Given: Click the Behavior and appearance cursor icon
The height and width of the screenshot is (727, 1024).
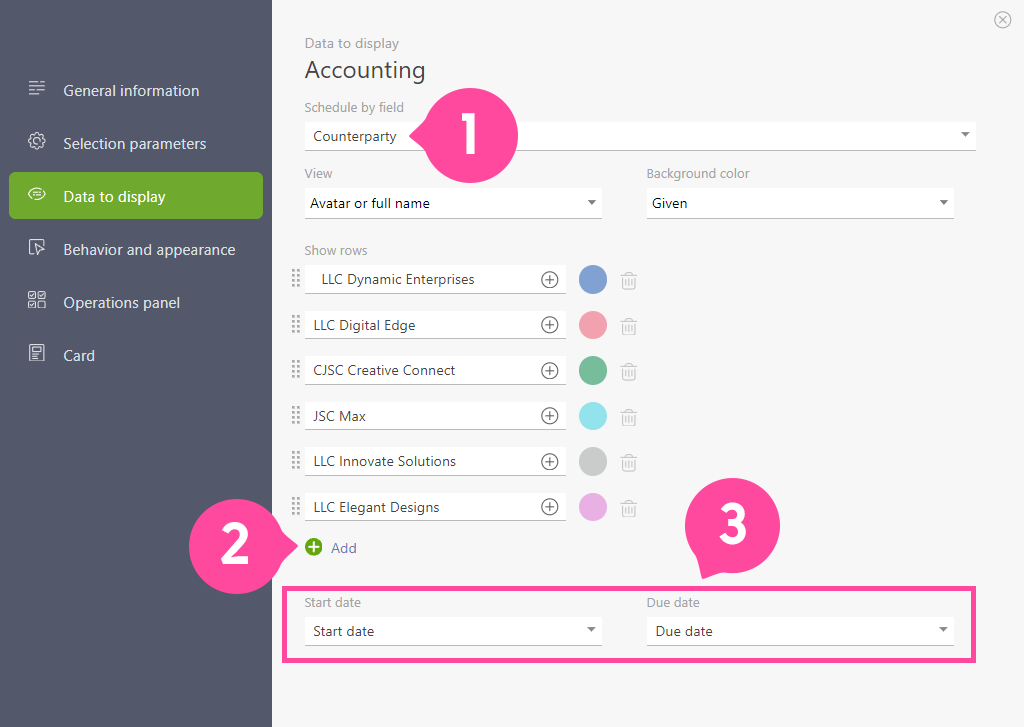Looking at the screenshot, I should [37, 247].
